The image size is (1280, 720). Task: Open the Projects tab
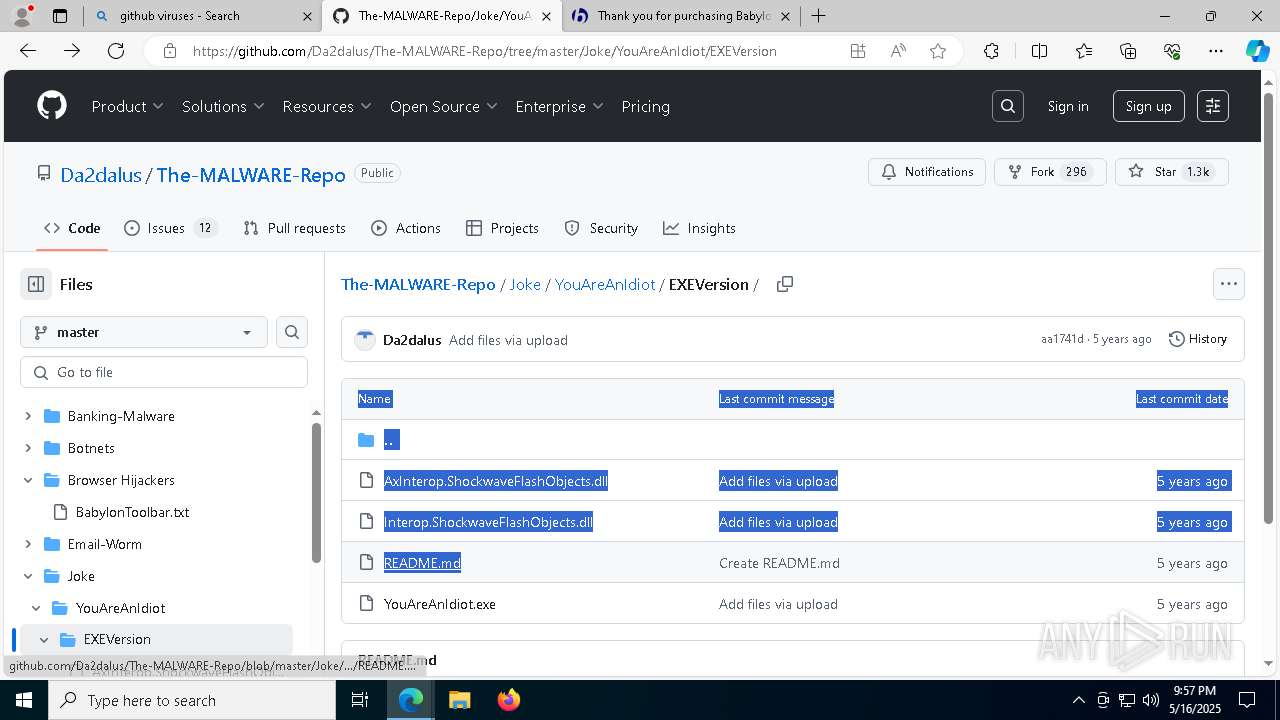click(x=502, y=228)
